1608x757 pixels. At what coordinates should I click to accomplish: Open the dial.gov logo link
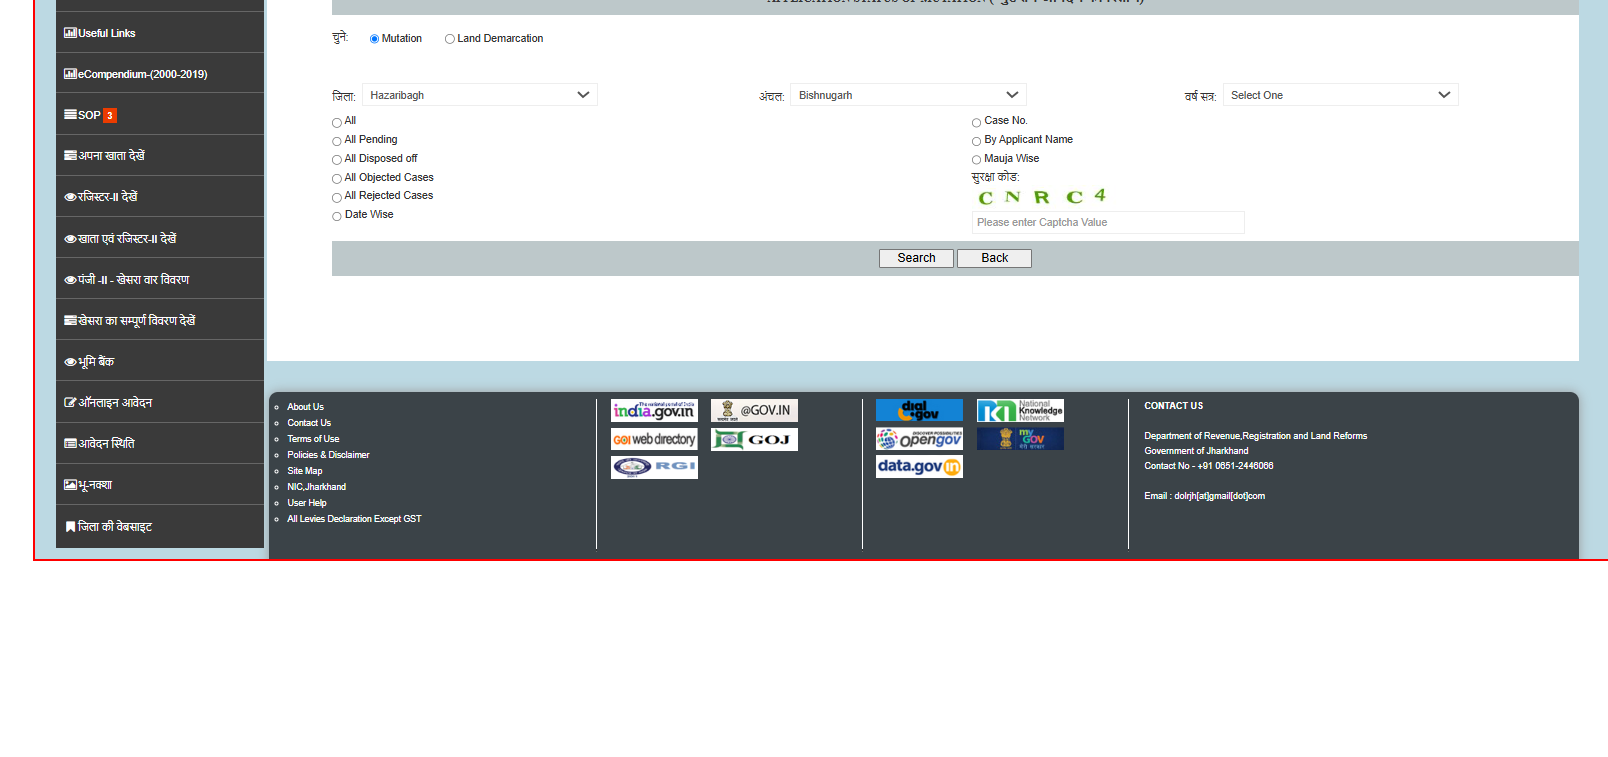[x=919, y=410]
